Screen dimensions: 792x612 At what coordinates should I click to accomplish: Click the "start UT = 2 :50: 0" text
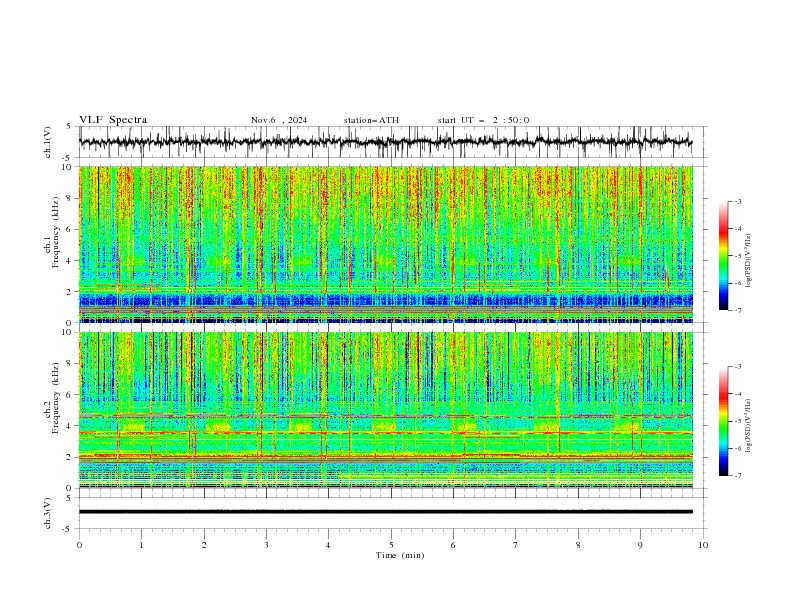coord(483,120)
